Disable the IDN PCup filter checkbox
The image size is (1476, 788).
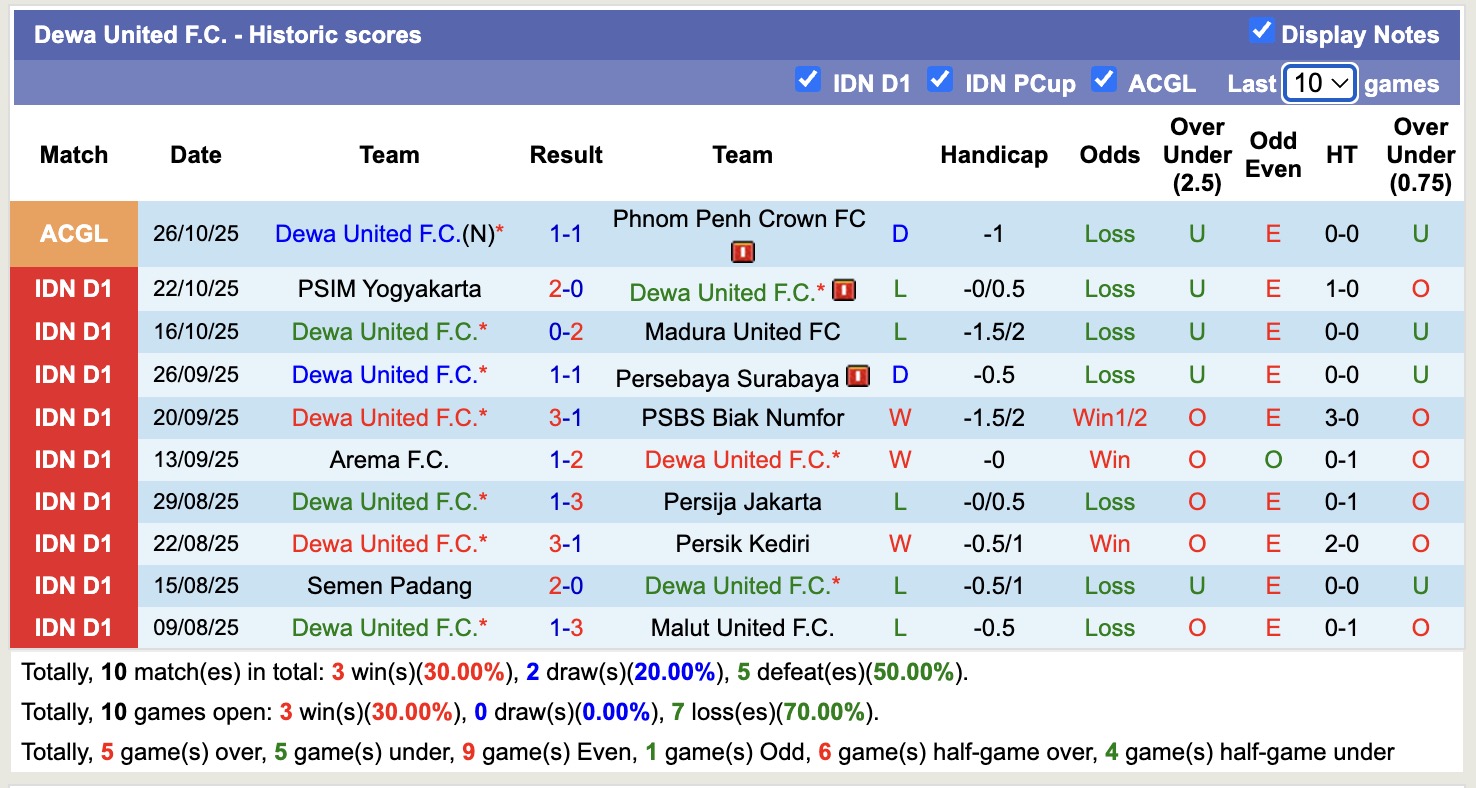(x=939, y=80)
